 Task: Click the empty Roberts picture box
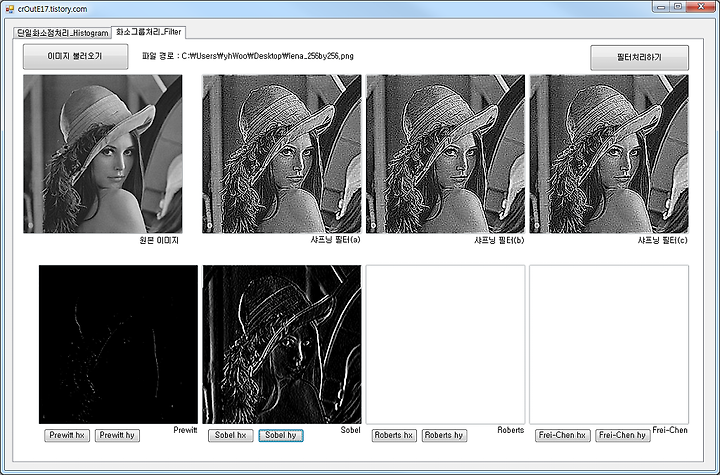pyautogui.click(x=445, y=345)
